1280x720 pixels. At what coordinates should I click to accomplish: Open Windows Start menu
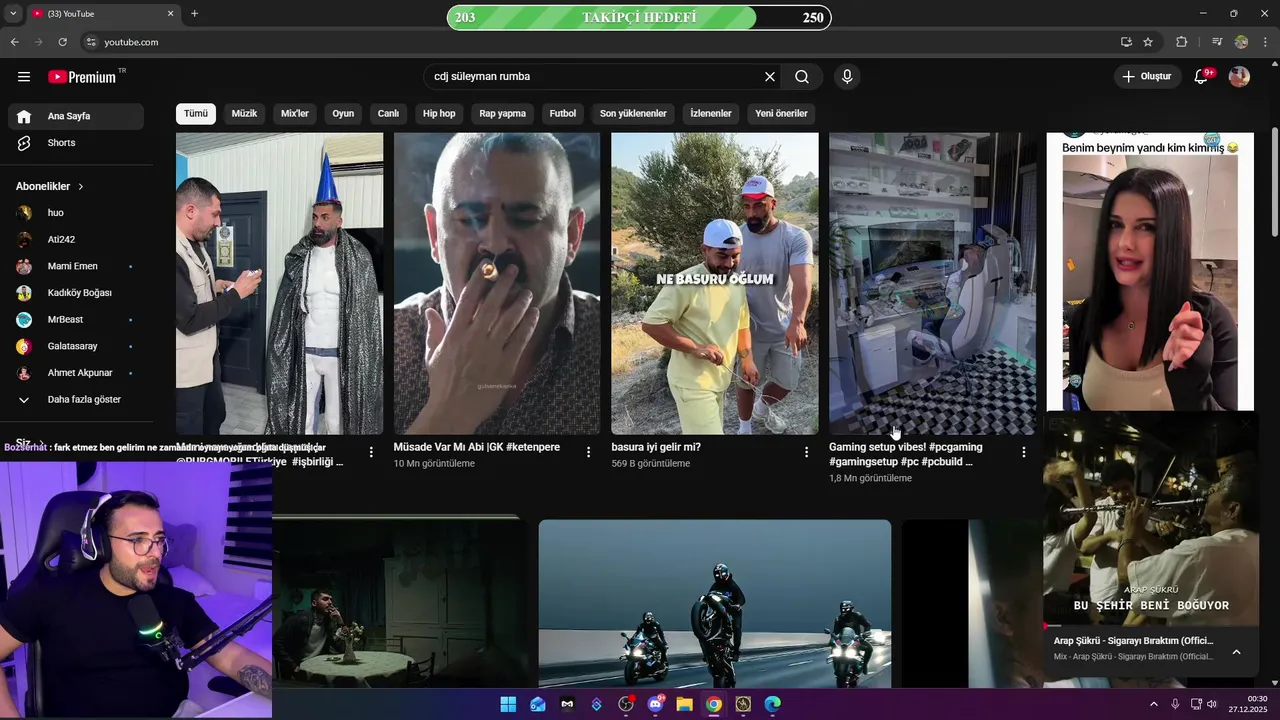[508, 704]
